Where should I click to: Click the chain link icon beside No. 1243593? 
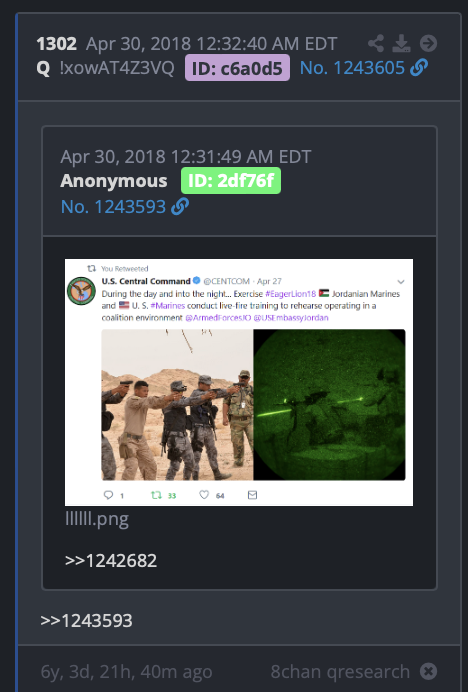point(180,207)
